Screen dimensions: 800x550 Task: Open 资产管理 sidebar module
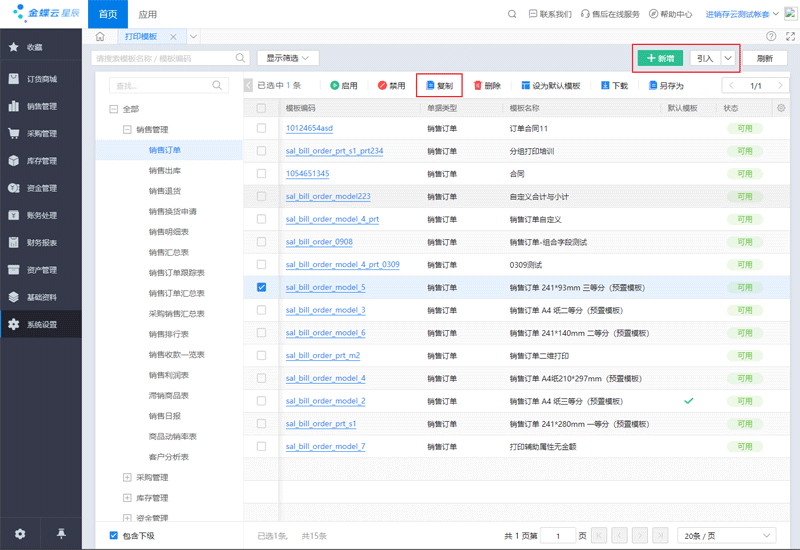tap(41, 270)
